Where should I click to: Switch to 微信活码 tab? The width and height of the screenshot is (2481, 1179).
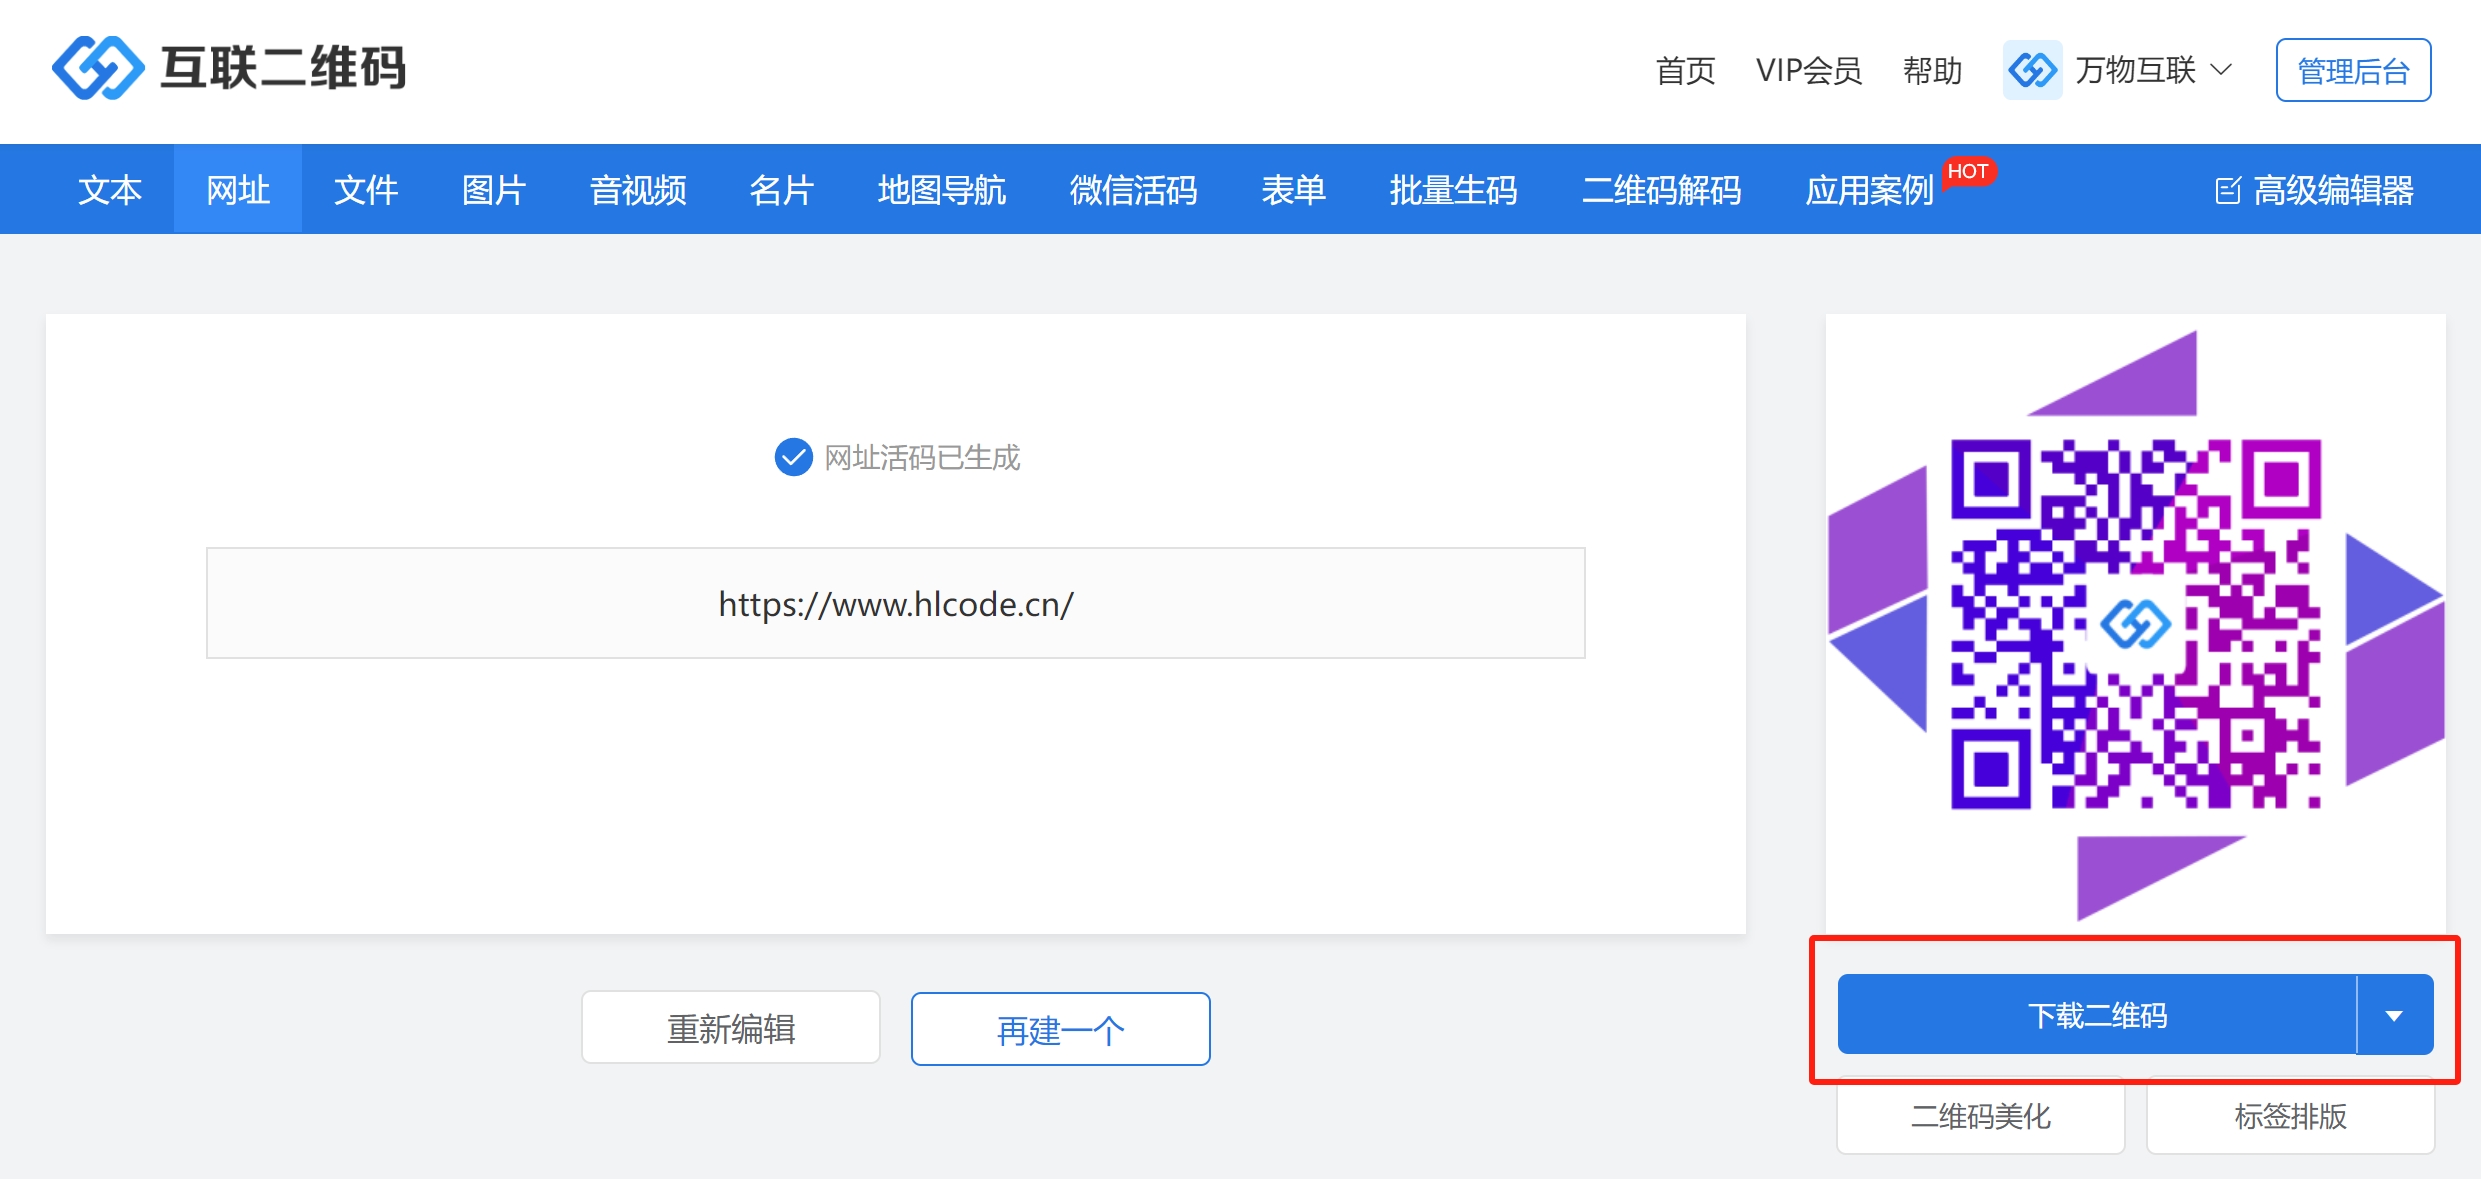(1134, 189)
